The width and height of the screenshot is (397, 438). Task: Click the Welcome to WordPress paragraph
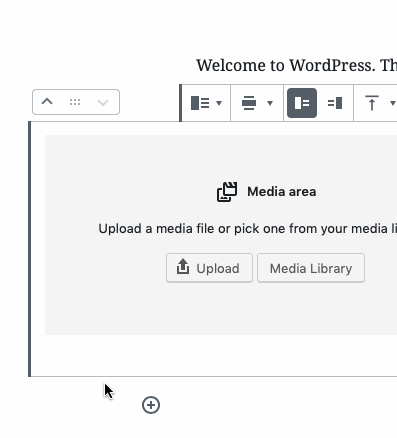tap(296, 65)
